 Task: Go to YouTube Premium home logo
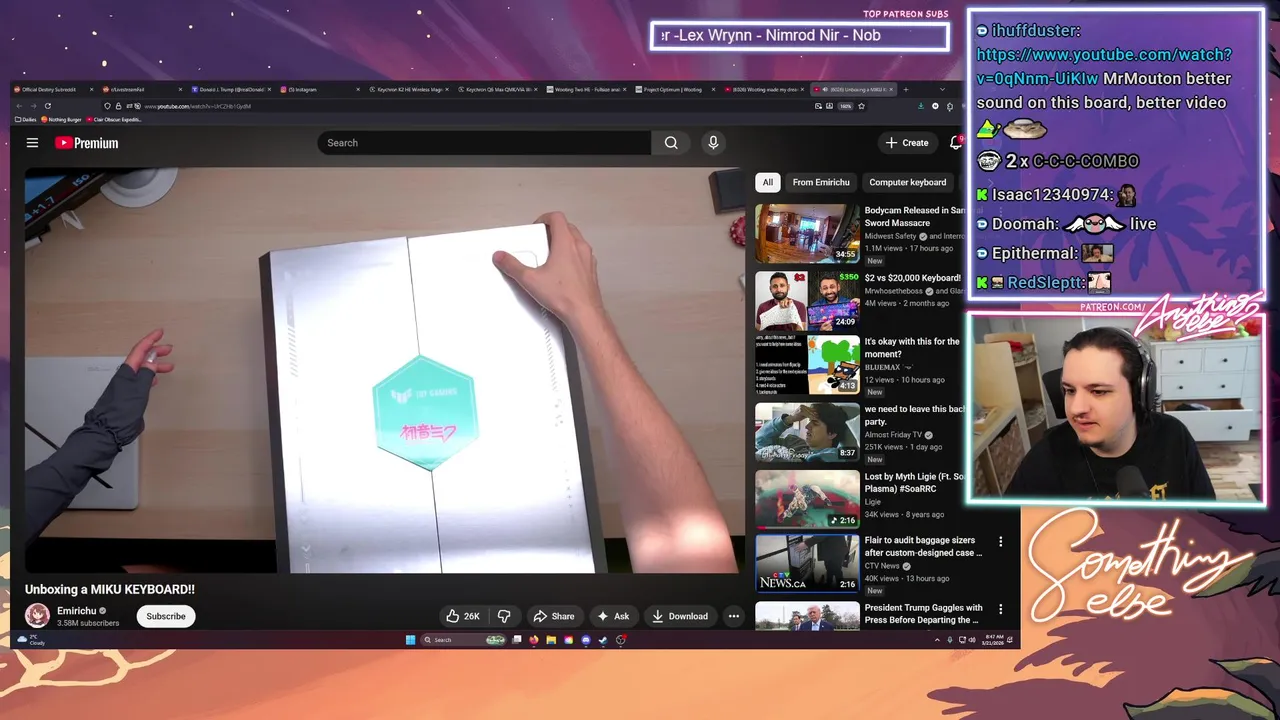87,143
